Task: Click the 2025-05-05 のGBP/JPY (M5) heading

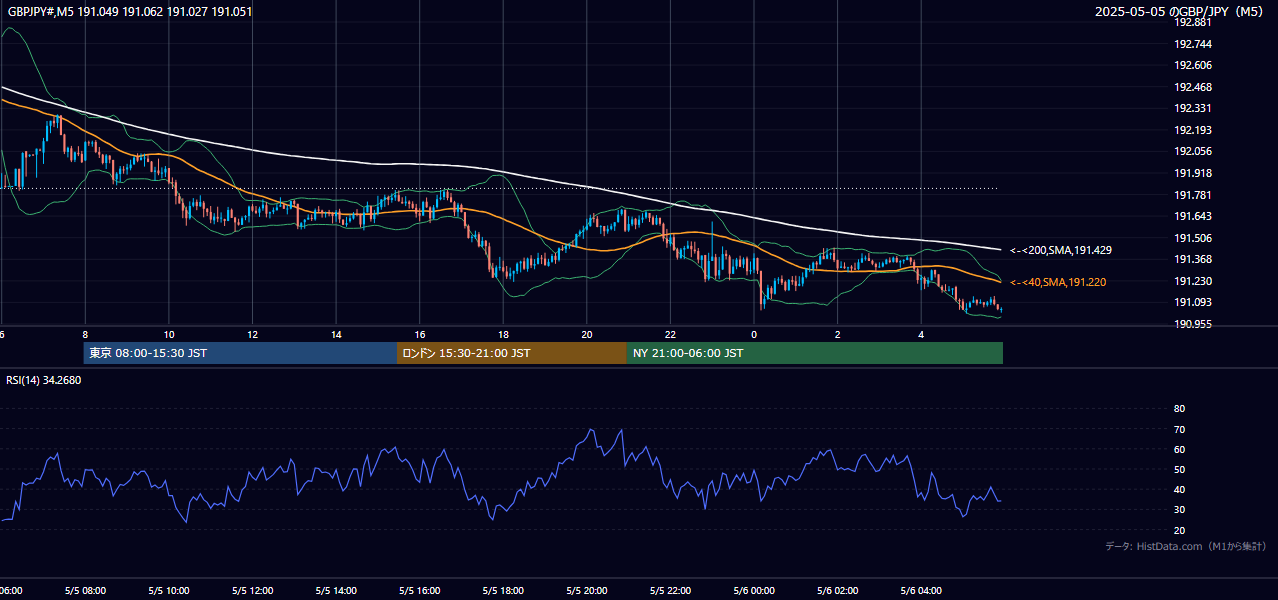Action: (1180, 12)
